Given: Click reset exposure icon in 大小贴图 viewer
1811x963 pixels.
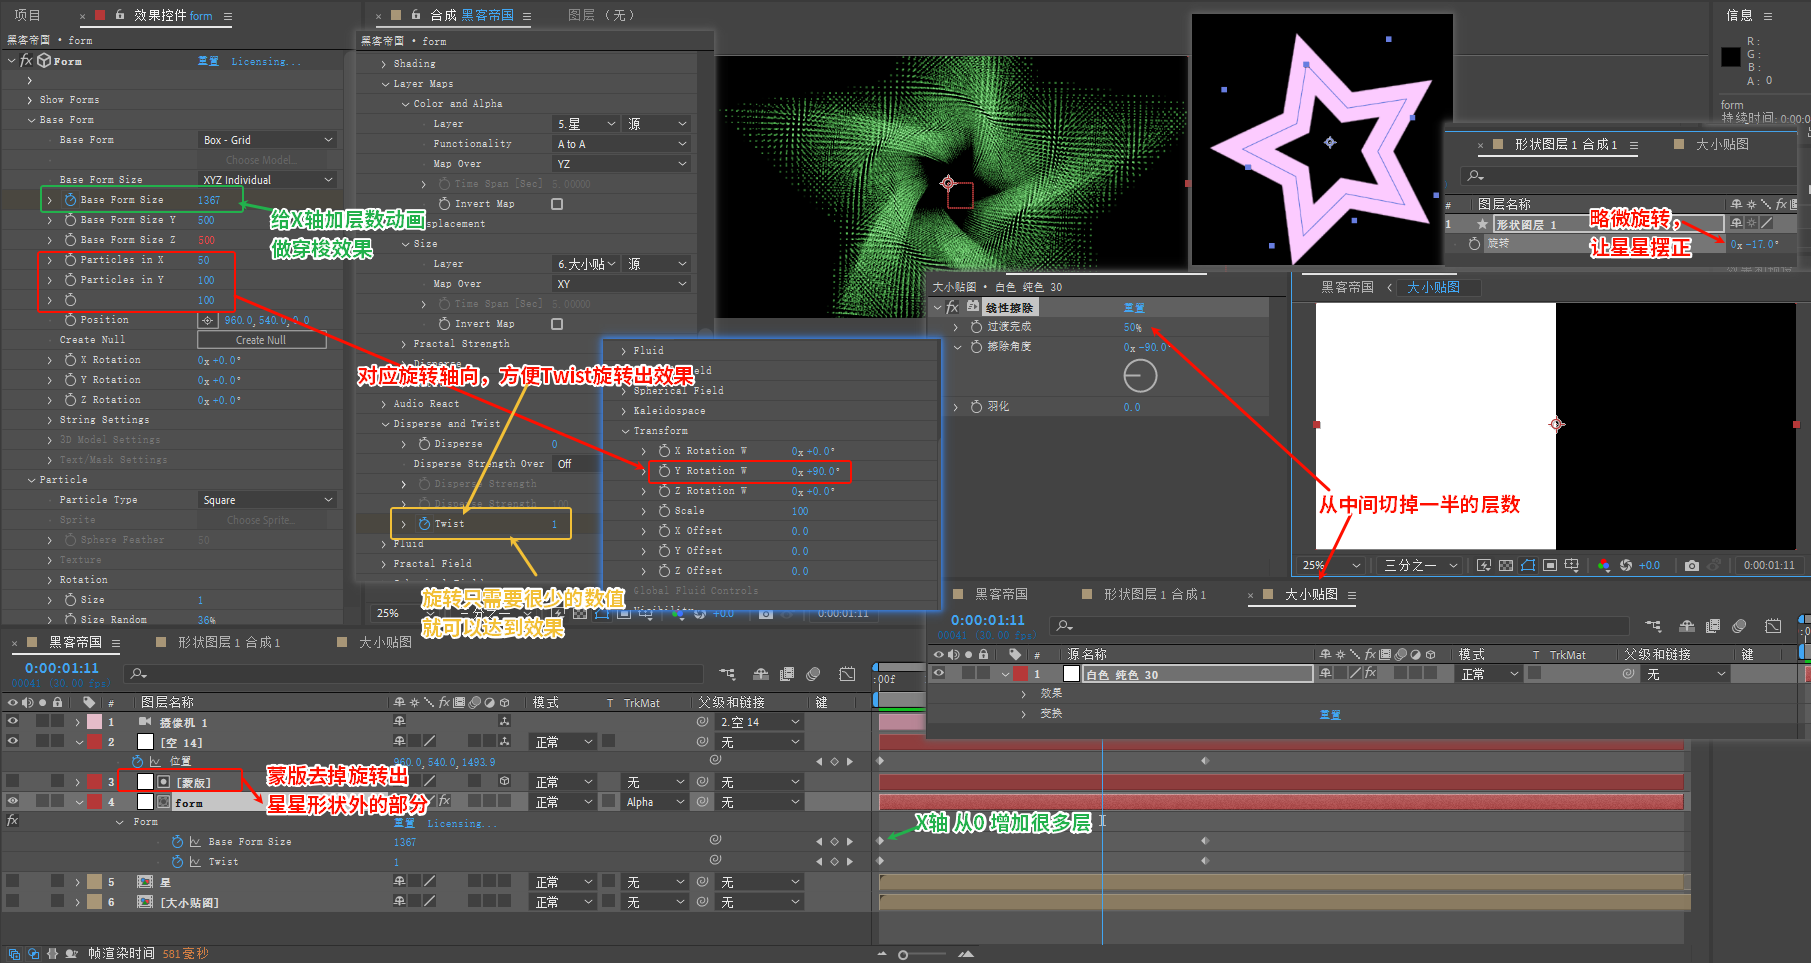Looking at the screenshot, I should coord(1626,566).
